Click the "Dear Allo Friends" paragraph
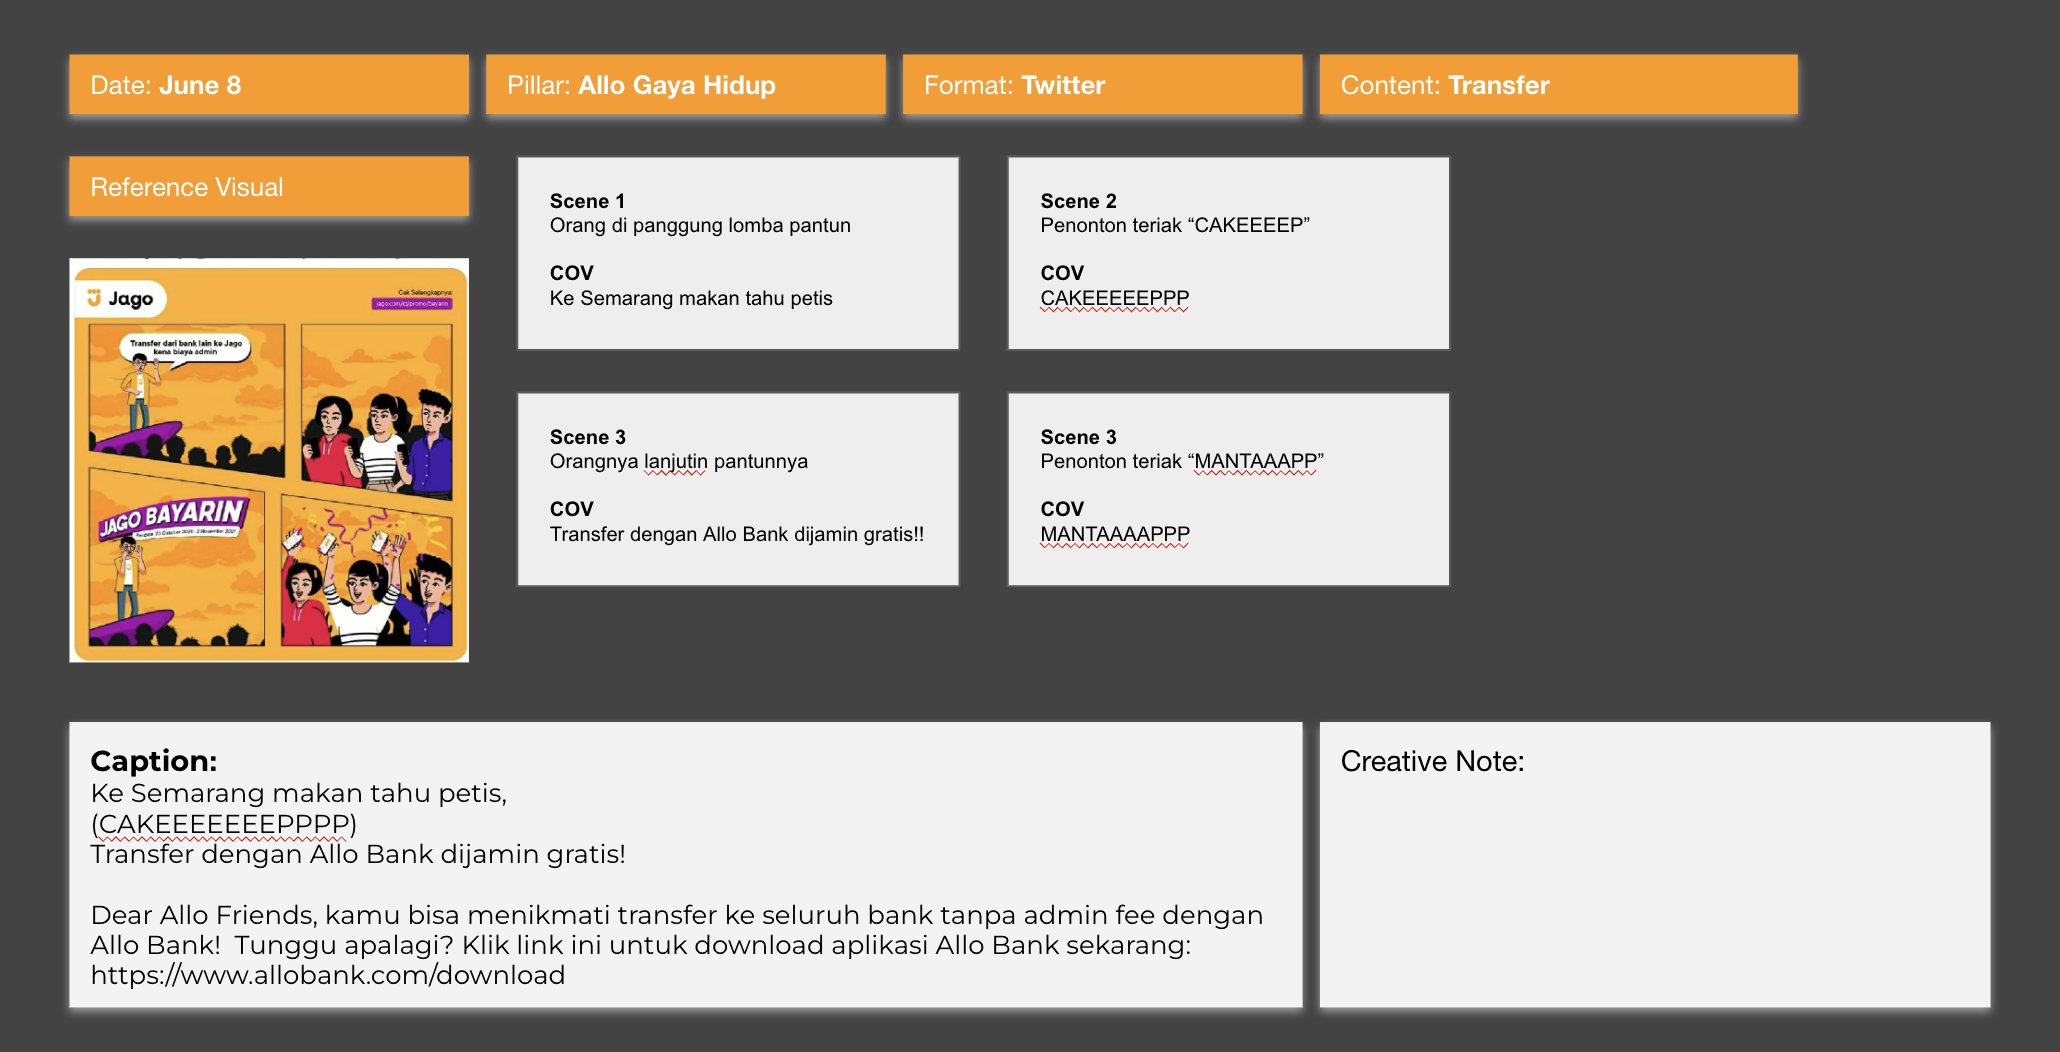The image size is (2060, 1052). (x=677, y=945)
